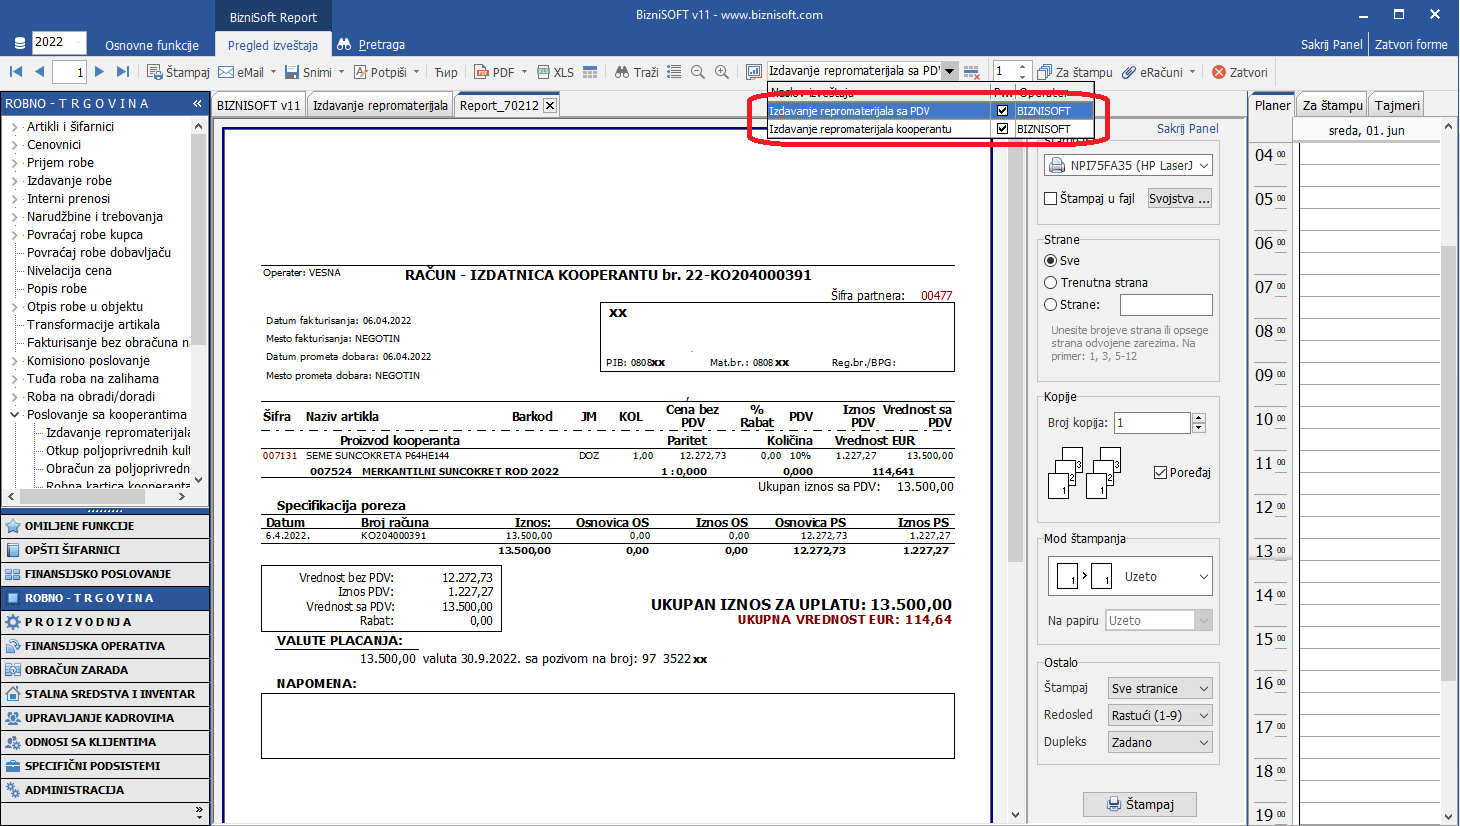Viewport: 1460px width, 826px height.
Task: Open the Tajmeri tab
Action: [1397, 106]
